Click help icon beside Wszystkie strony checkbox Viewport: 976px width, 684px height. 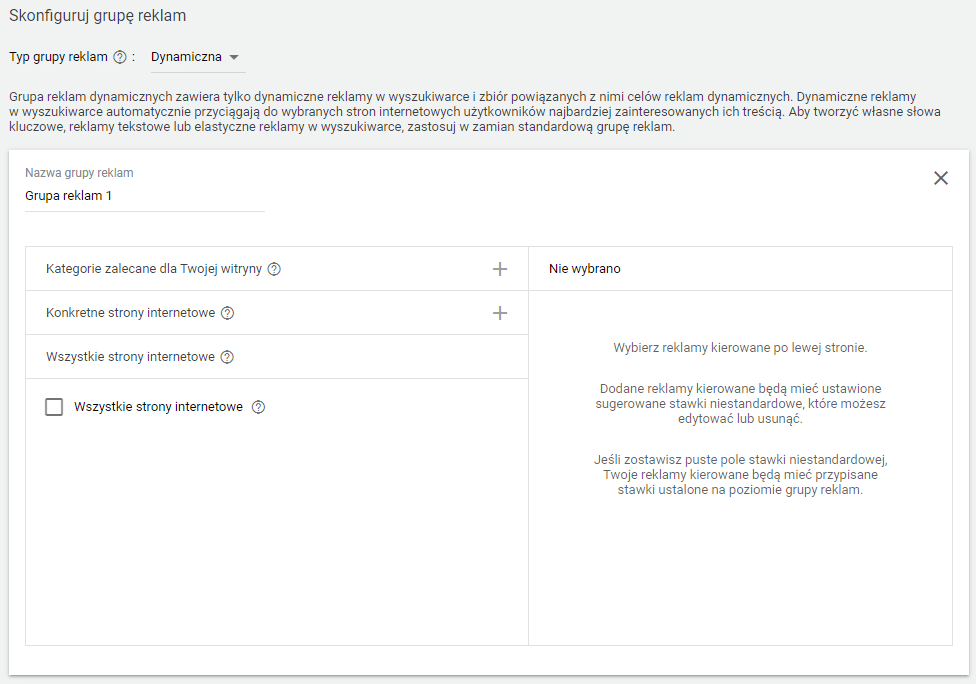tap(258, 407)
